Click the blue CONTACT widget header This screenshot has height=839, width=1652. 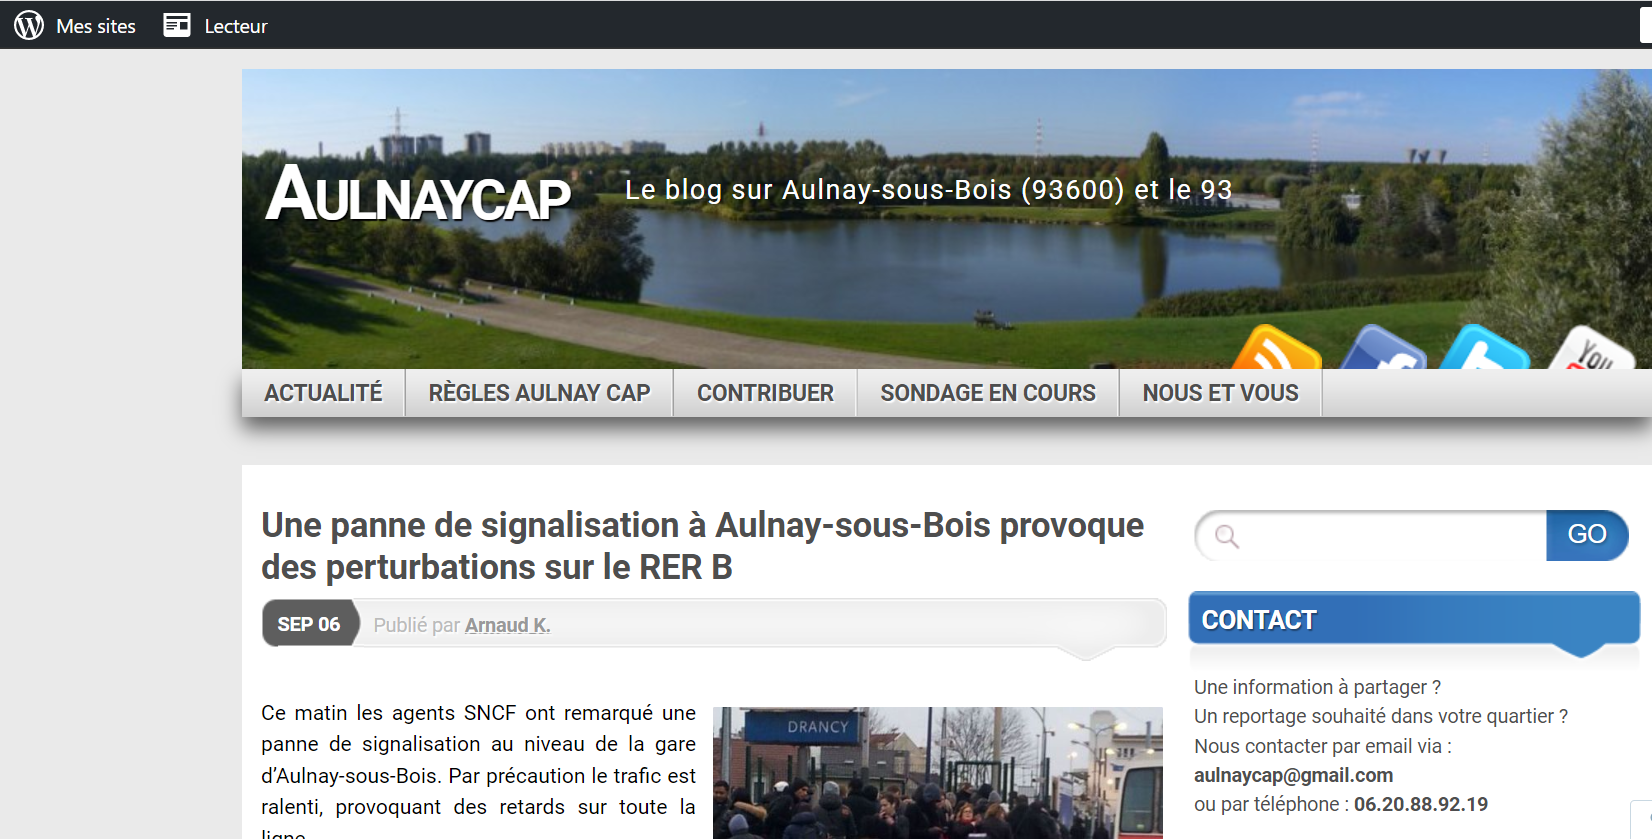pos(1413,620)
